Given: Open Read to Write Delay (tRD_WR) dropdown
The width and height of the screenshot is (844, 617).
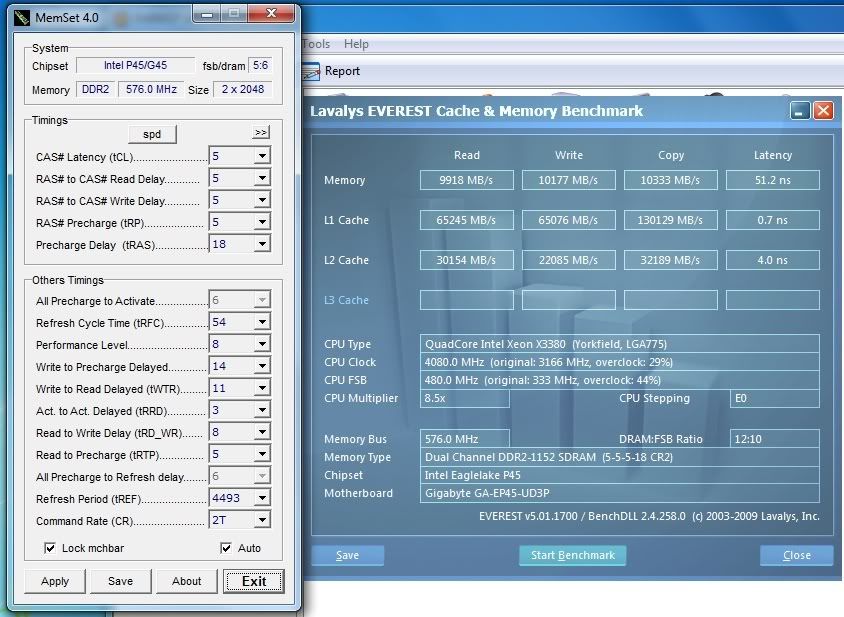Looking at the screenshot, I should pyautogui.click(x=262, y=433).
